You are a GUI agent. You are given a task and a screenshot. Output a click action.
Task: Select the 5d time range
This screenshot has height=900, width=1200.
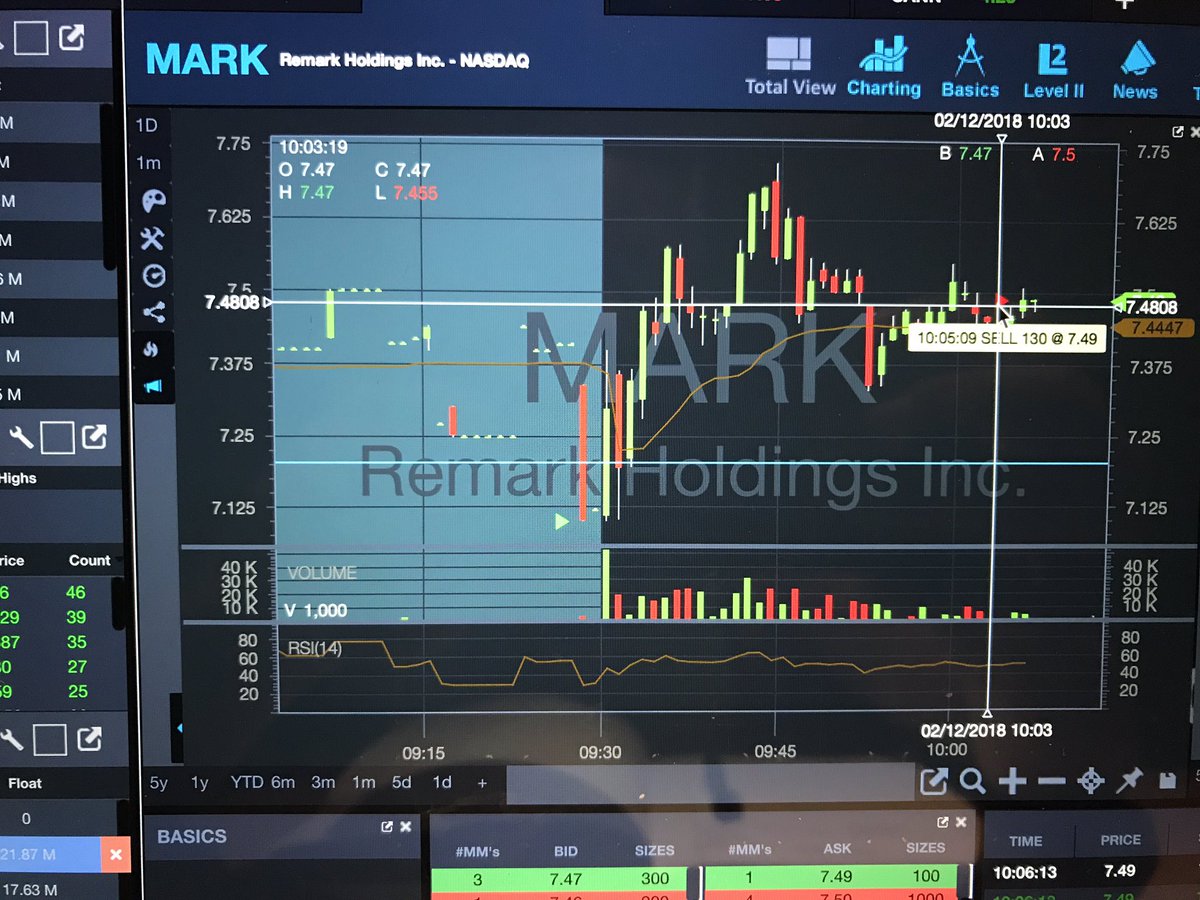401,782
